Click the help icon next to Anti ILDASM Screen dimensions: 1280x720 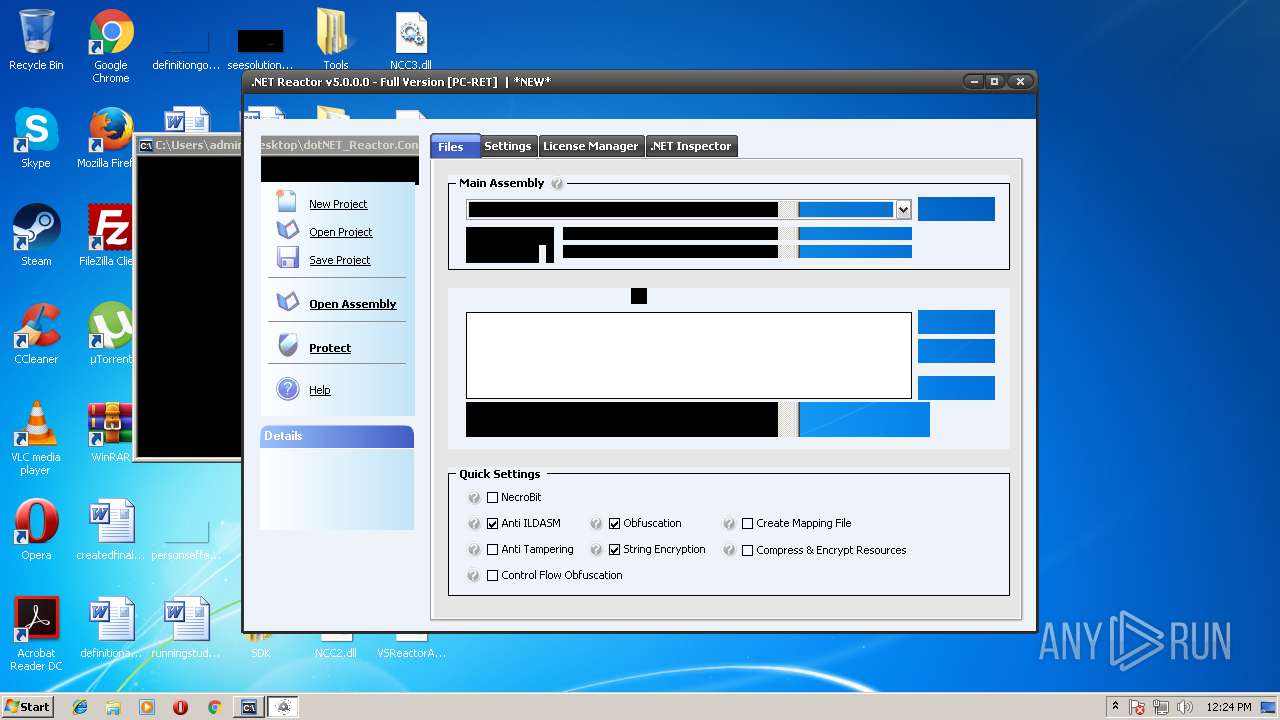474,524
